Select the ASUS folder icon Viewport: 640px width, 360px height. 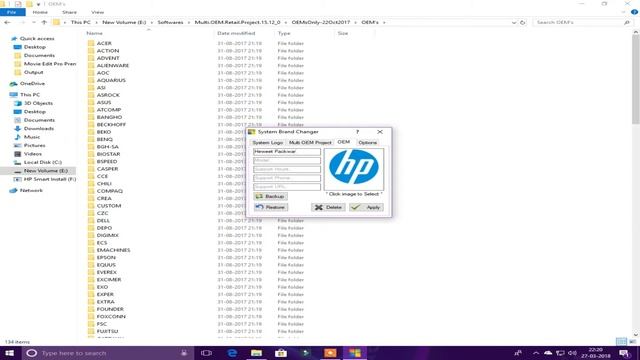91,102
